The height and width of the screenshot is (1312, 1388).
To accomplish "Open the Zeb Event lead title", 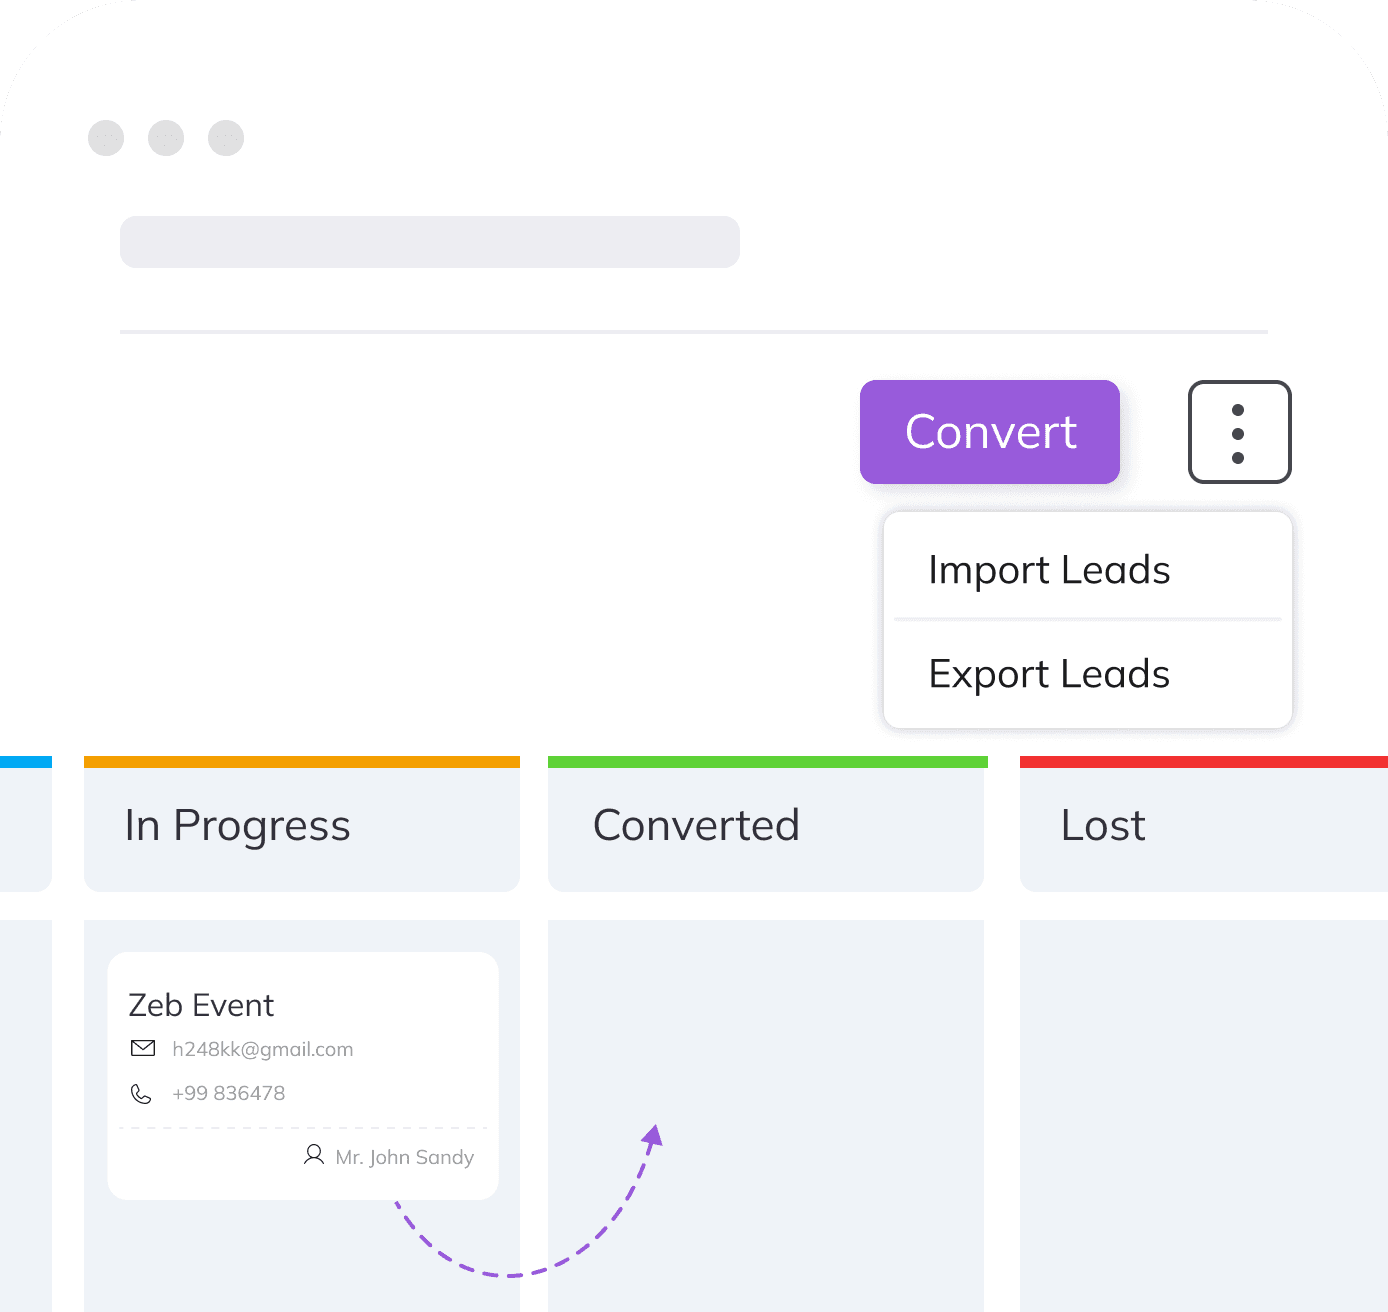I will [x=201, y=1005].
